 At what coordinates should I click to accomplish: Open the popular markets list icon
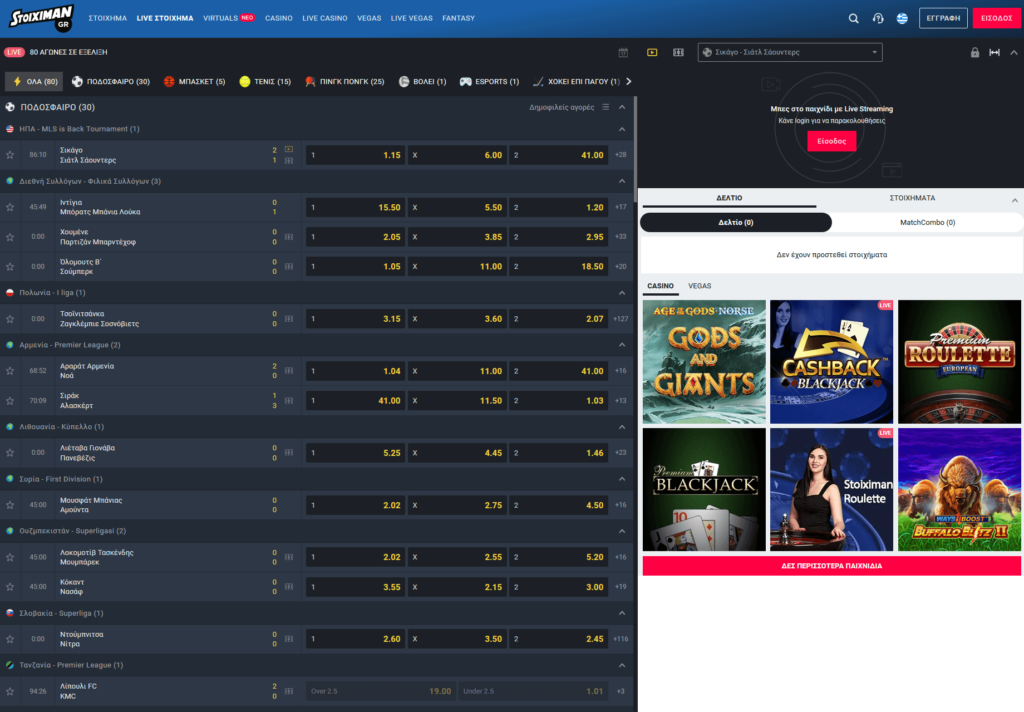coord(605,107)
